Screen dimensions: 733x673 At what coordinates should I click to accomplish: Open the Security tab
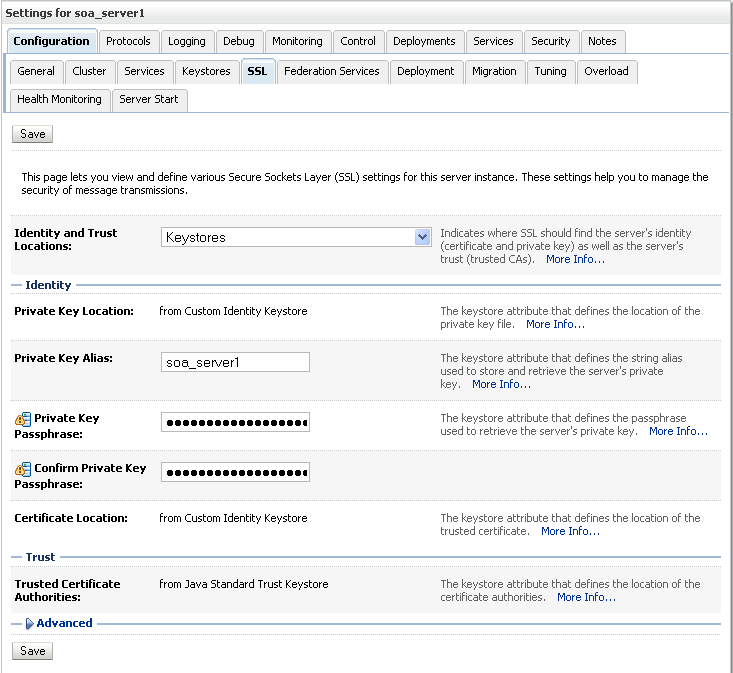[551, 41]
